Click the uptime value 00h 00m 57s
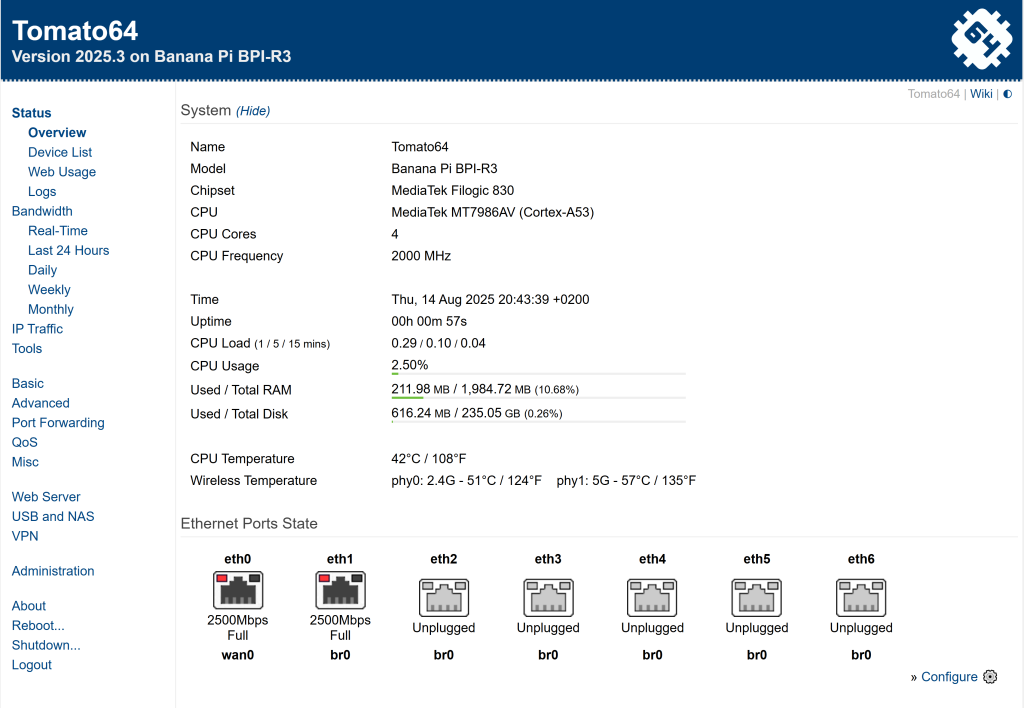The width and height of the screenshot is (1024, 708). click(x=429, y=321)
